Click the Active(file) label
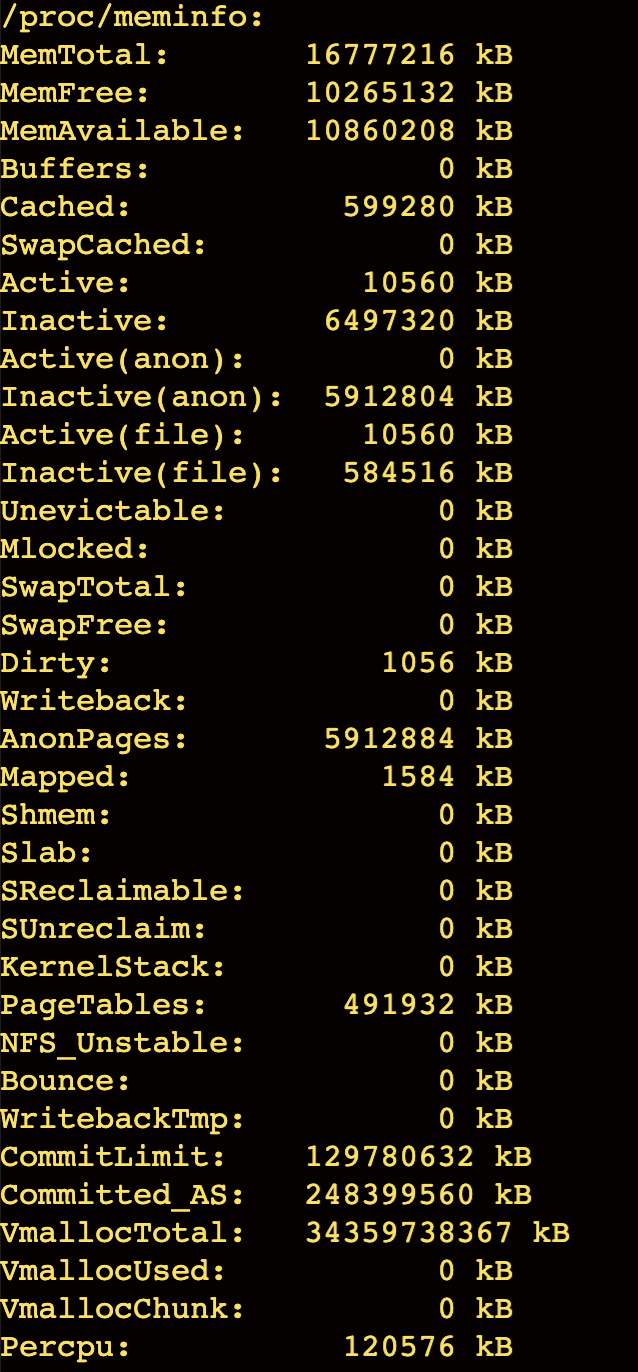This screenshot has width=638, height=1372. point(123,435)
